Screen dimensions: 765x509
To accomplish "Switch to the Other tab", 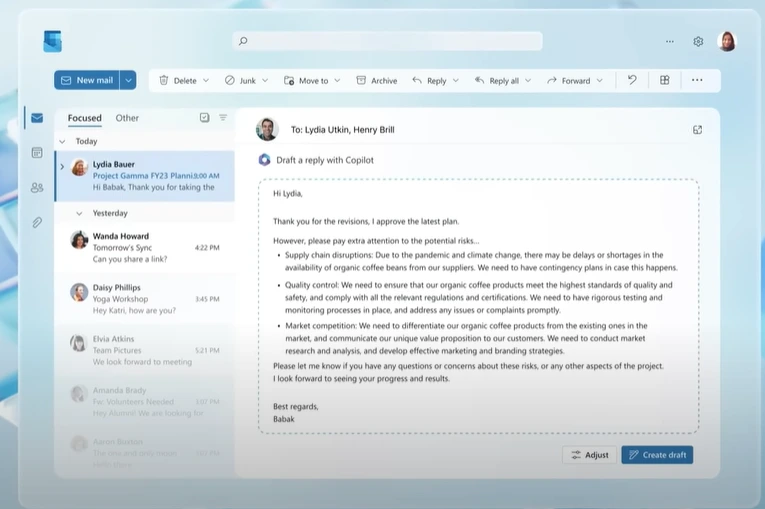I will coord(127,118).
